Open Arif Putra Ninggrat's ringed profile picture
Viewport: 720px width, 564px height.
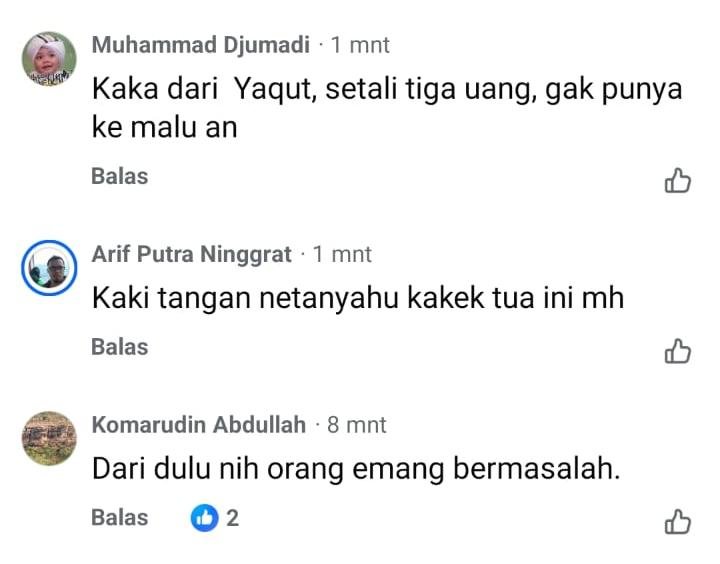point(49,267)
